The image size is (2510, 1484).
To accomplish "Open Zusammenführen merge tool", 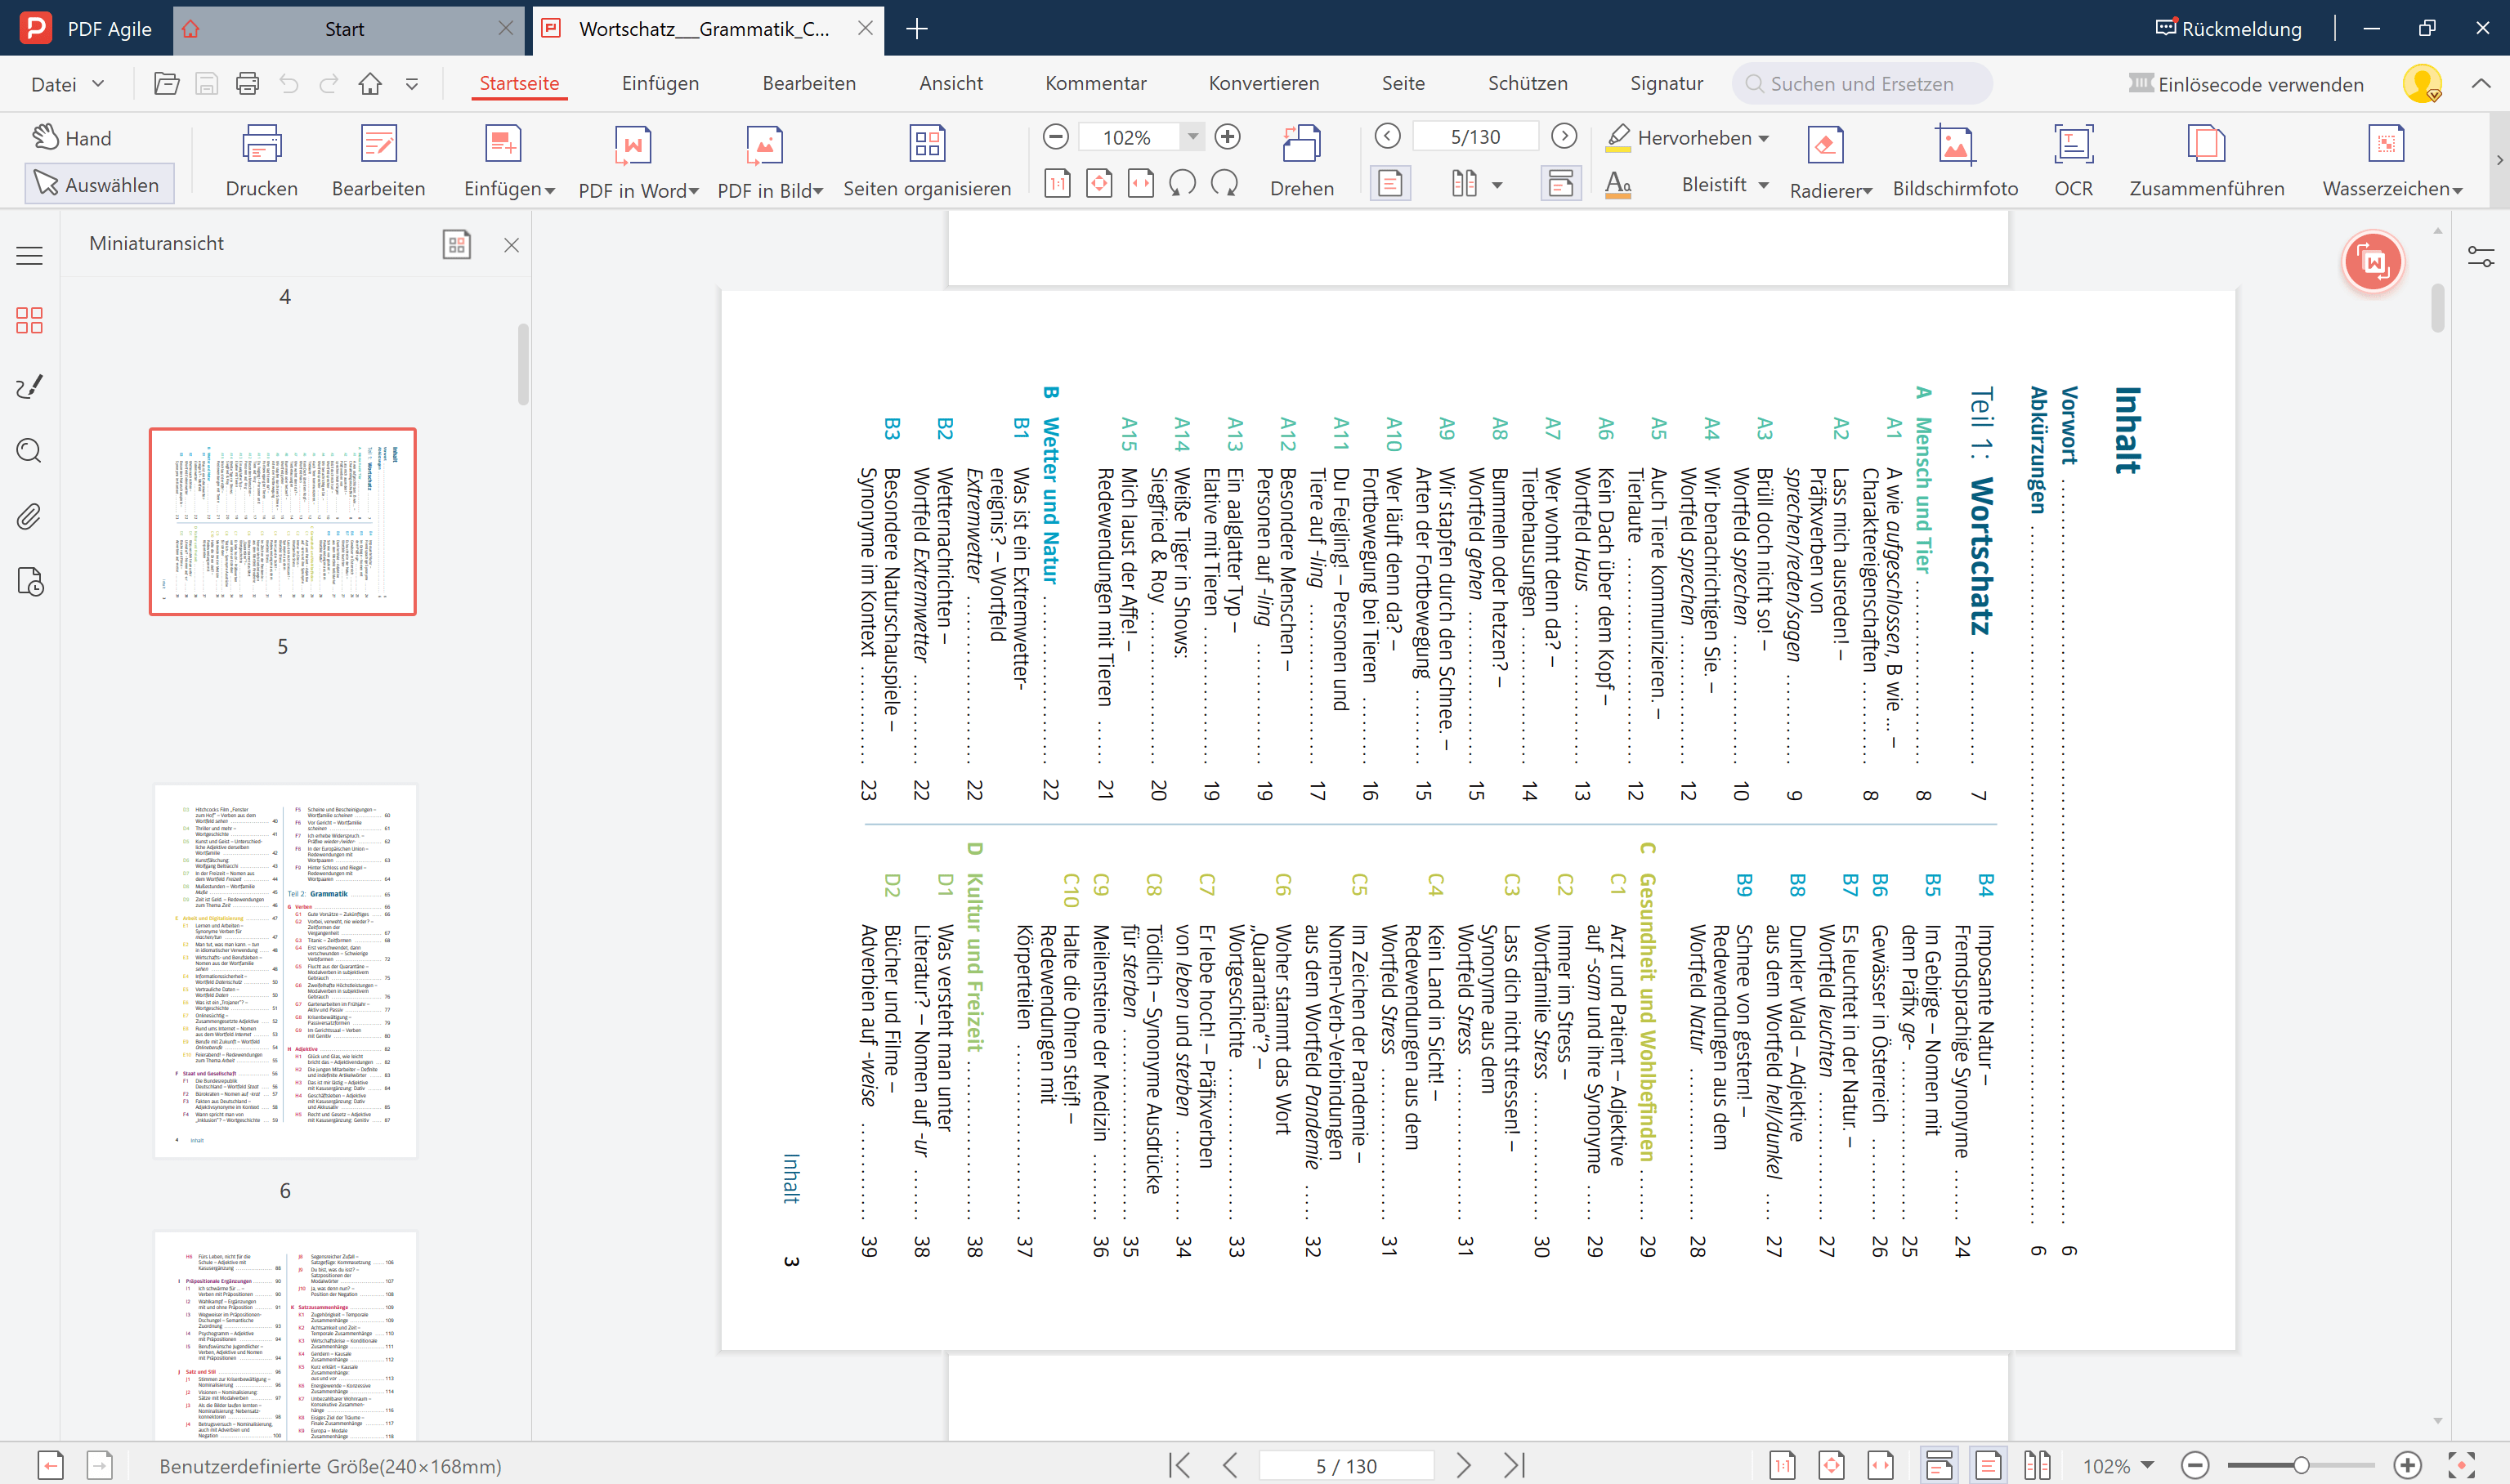I will [x=2206, y=161].
